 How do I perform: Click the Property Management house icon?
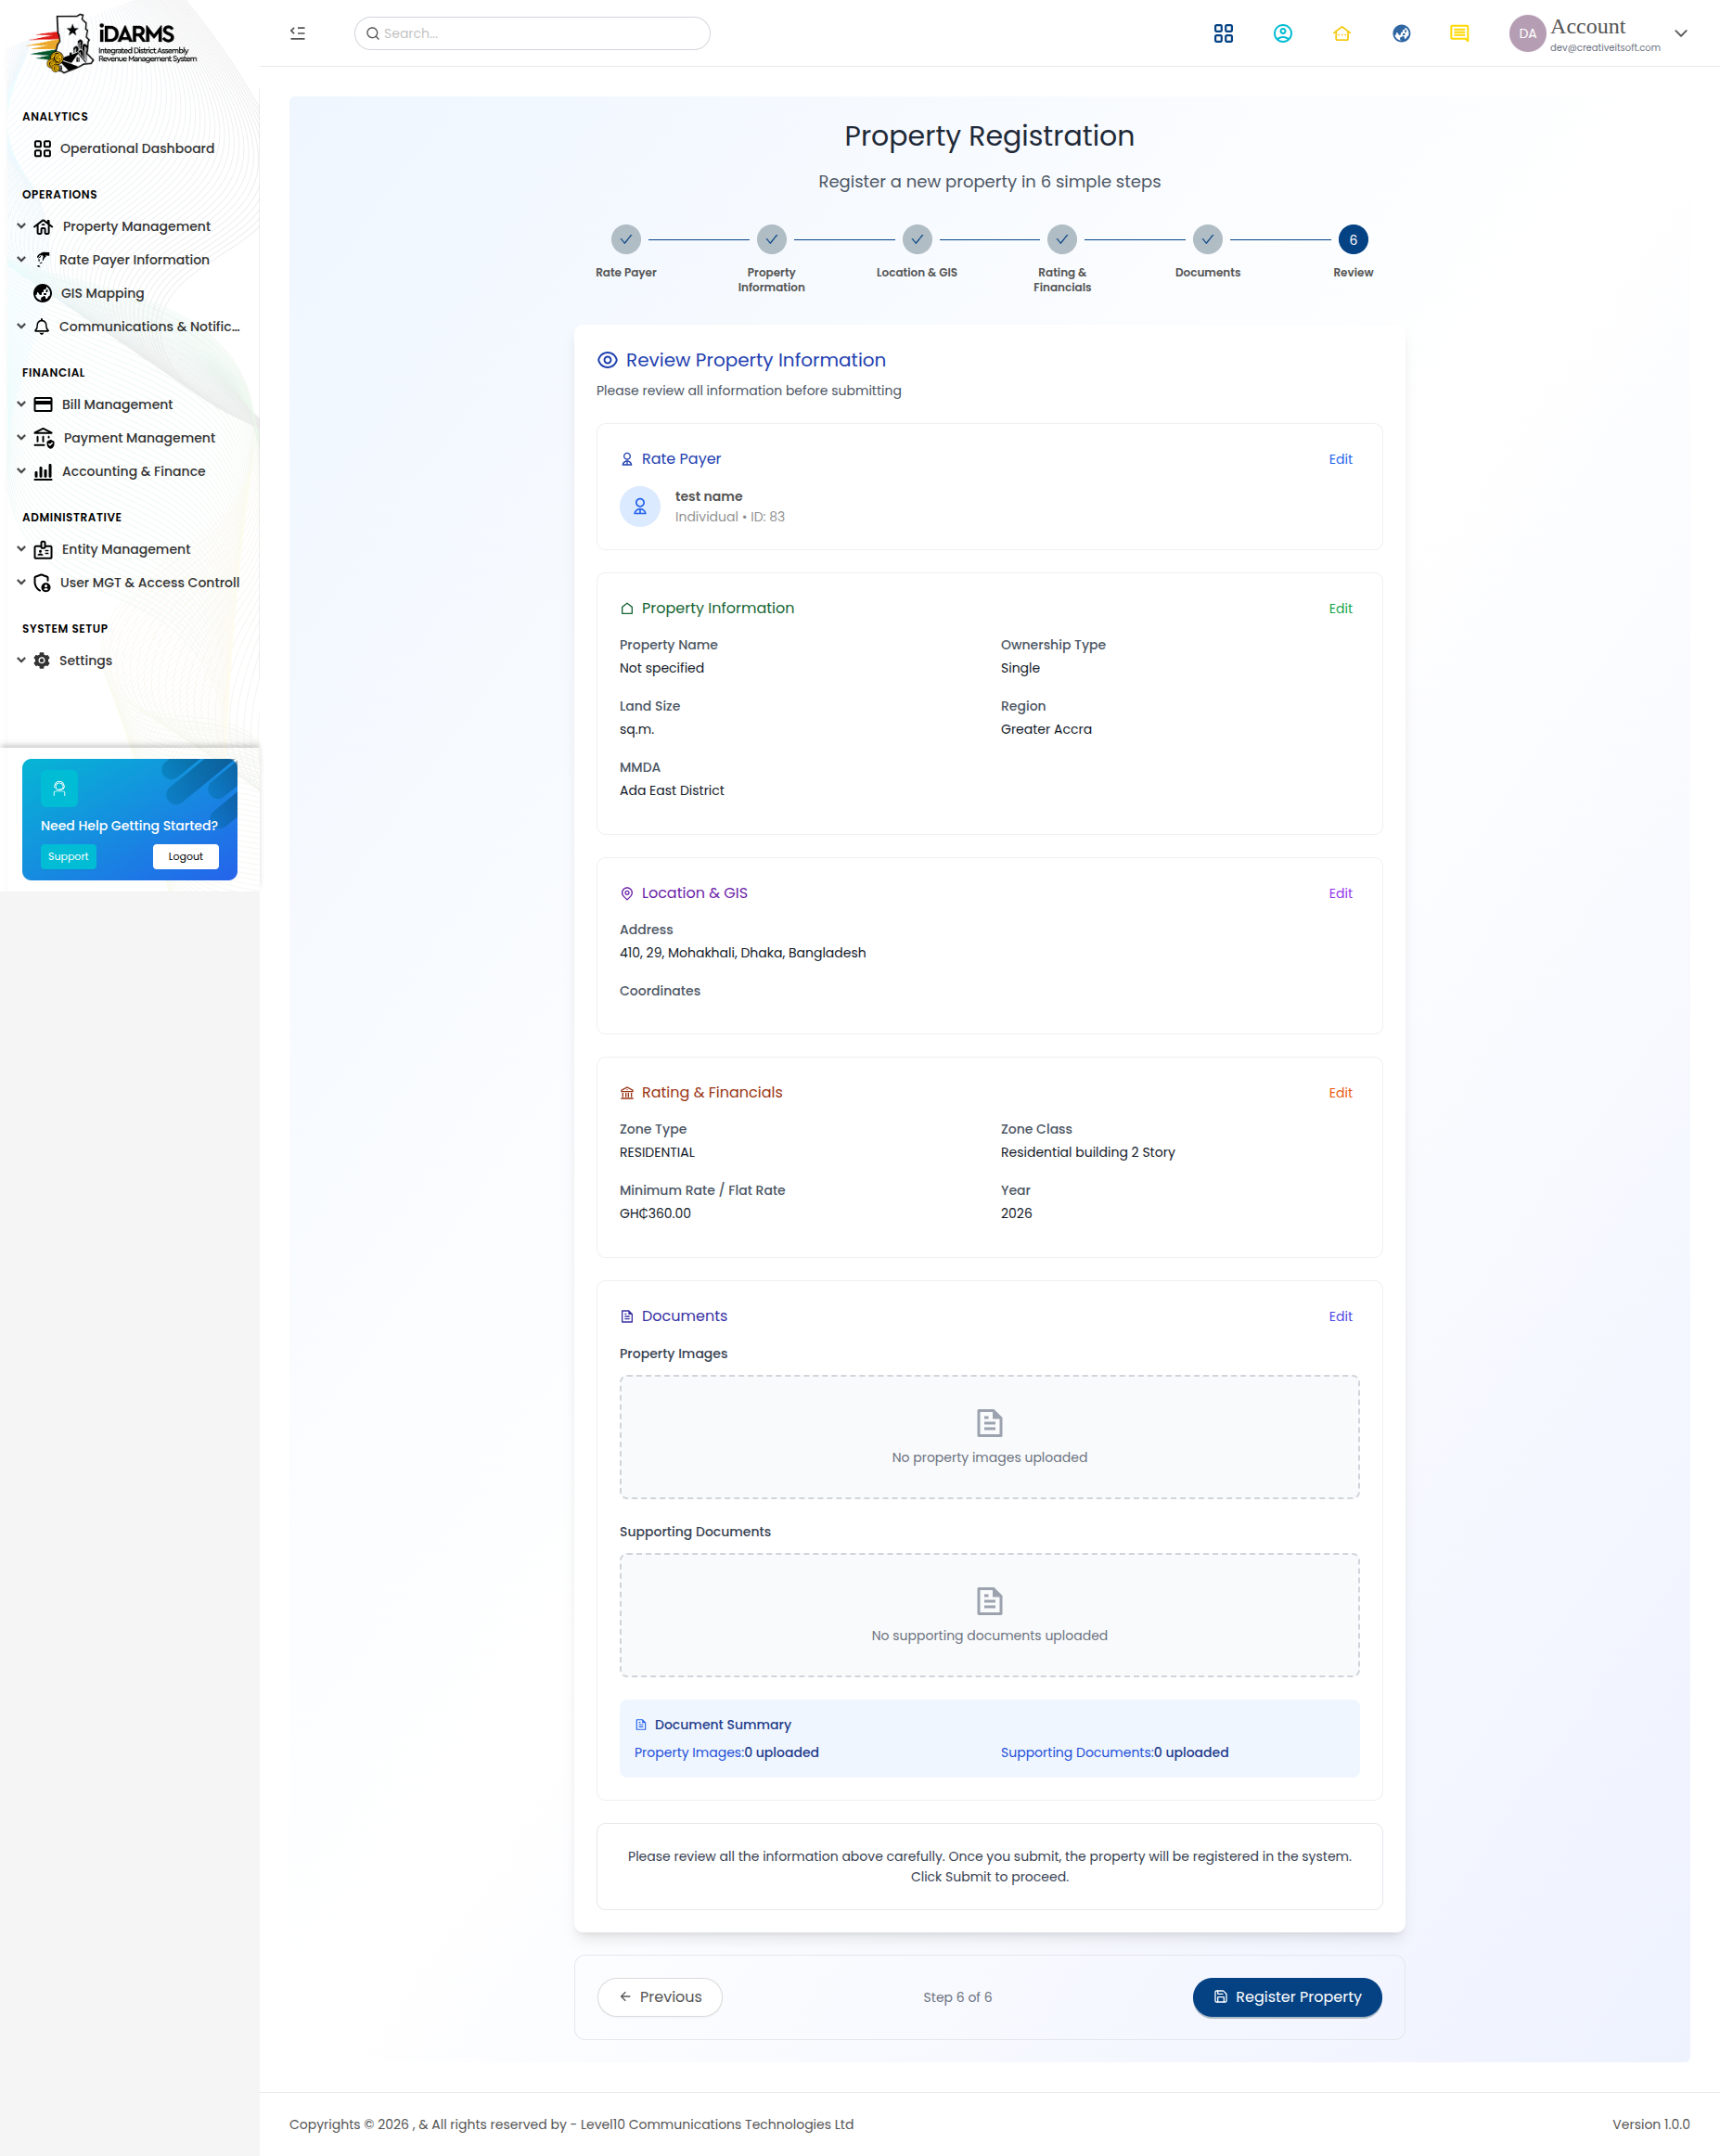[43, 226]
